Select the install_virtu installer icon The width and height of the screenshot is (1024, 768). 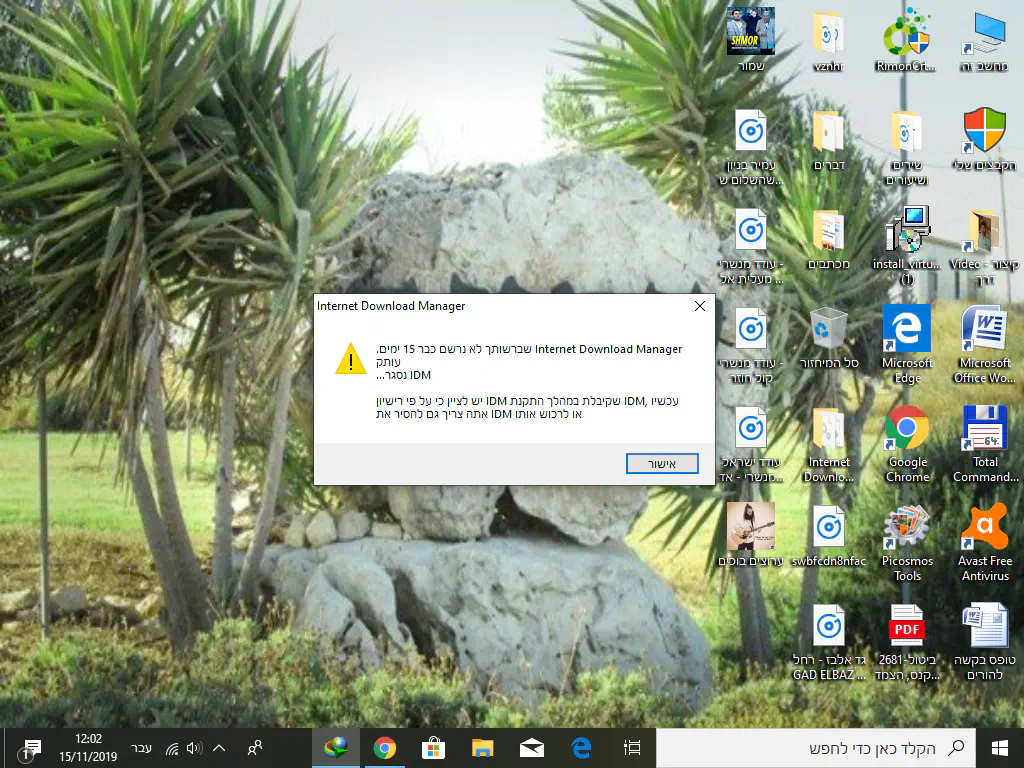pos(907,232)
